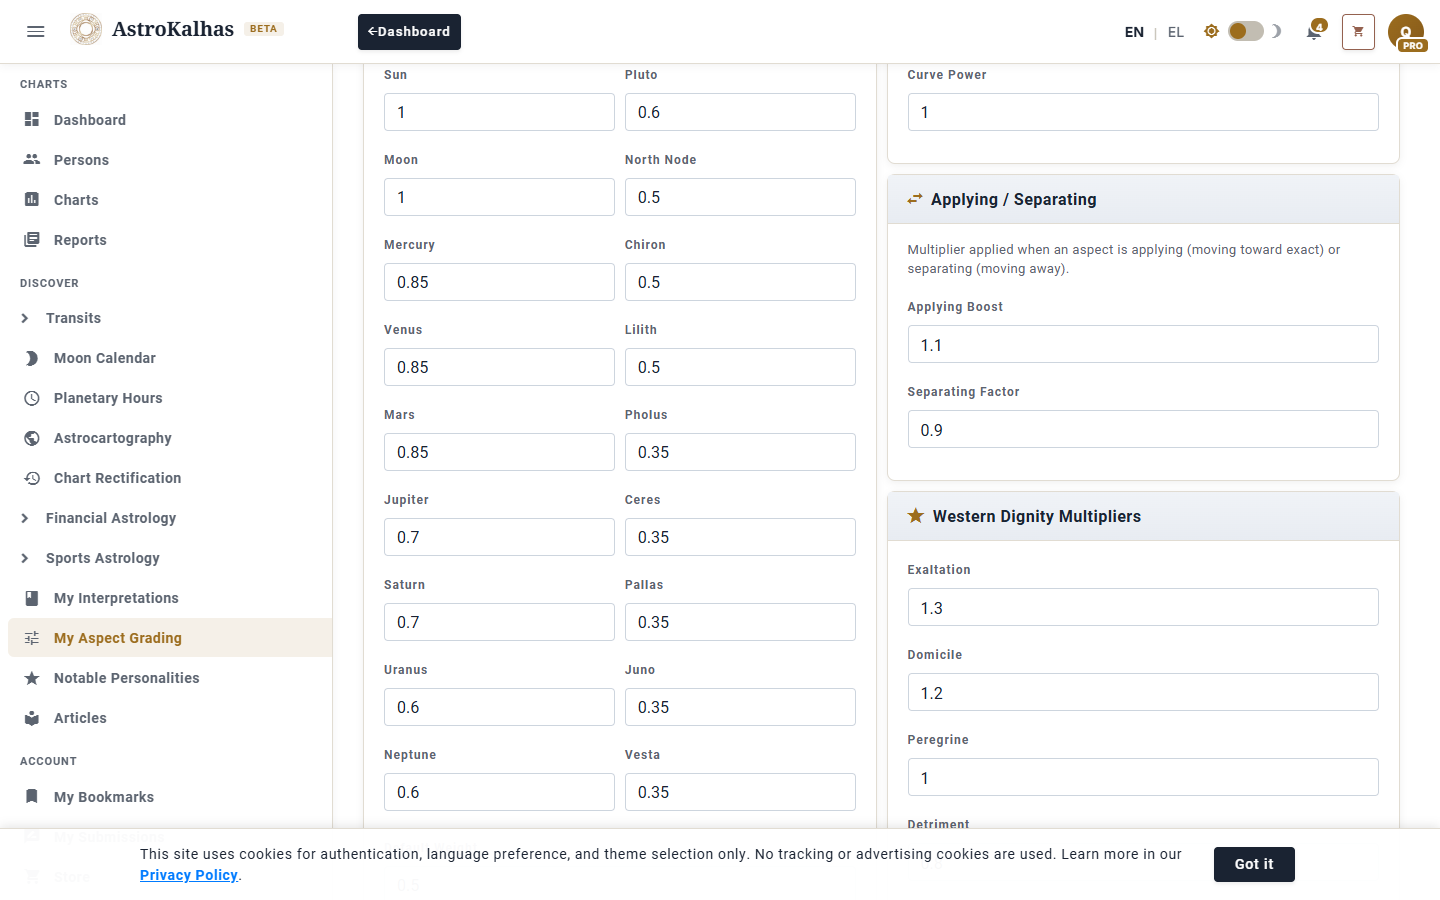Open the hamburger menu icon
This screenshot has height=900, width=1440.
pyautogui.click(x=36, y=31)
